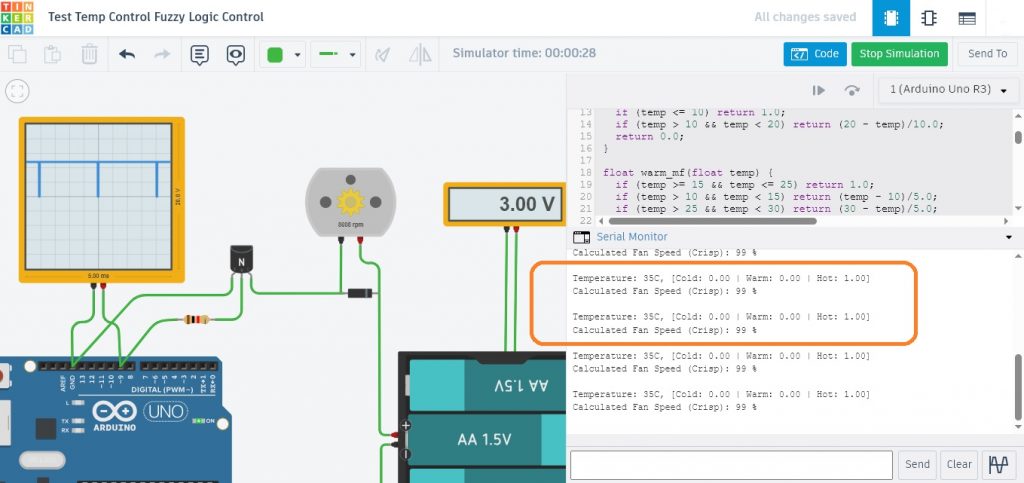This screenshot has width=1024, height=483.
Task: Click code line 18 warm_mf function
Action: coord(688,173)
